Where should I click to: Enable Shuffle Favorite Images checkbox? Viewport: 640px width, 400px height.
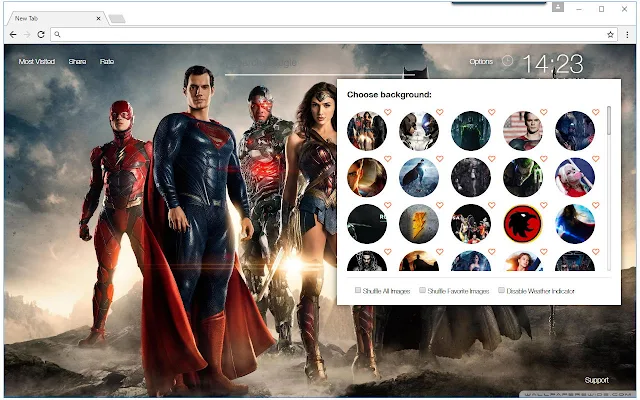tap(422, 290)
